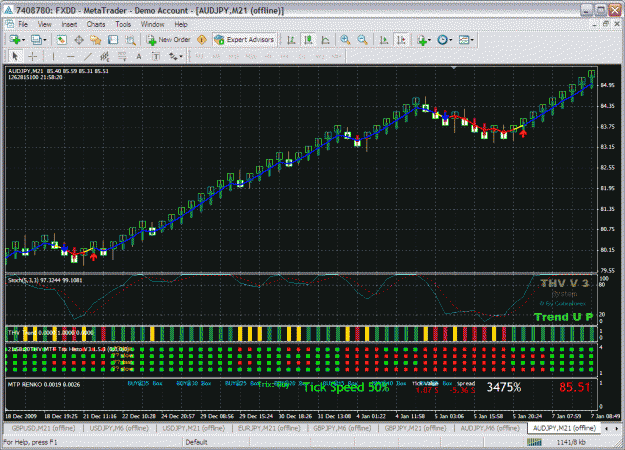
Task: Open the Help menu
Action: pyautogui.click(x=181, y=24)
